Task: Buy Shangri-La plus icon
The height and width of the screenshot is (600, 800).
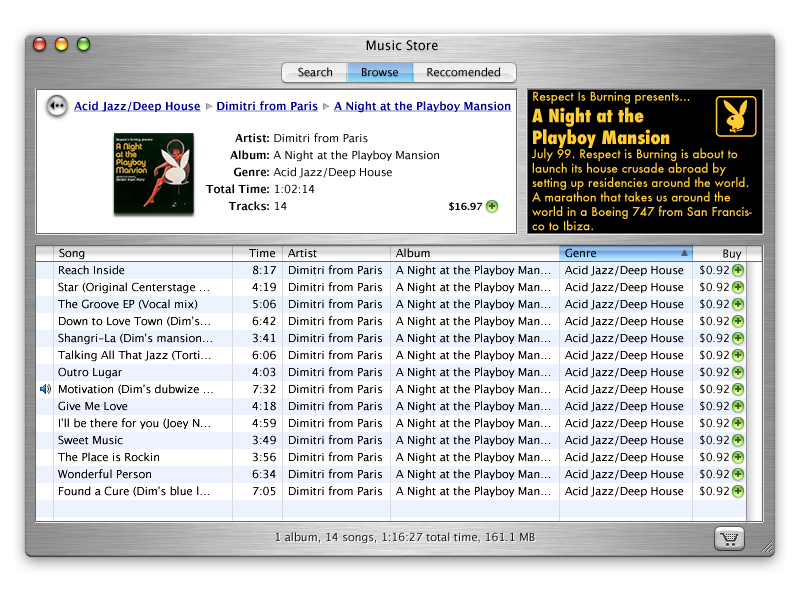Action: point(738,338)
